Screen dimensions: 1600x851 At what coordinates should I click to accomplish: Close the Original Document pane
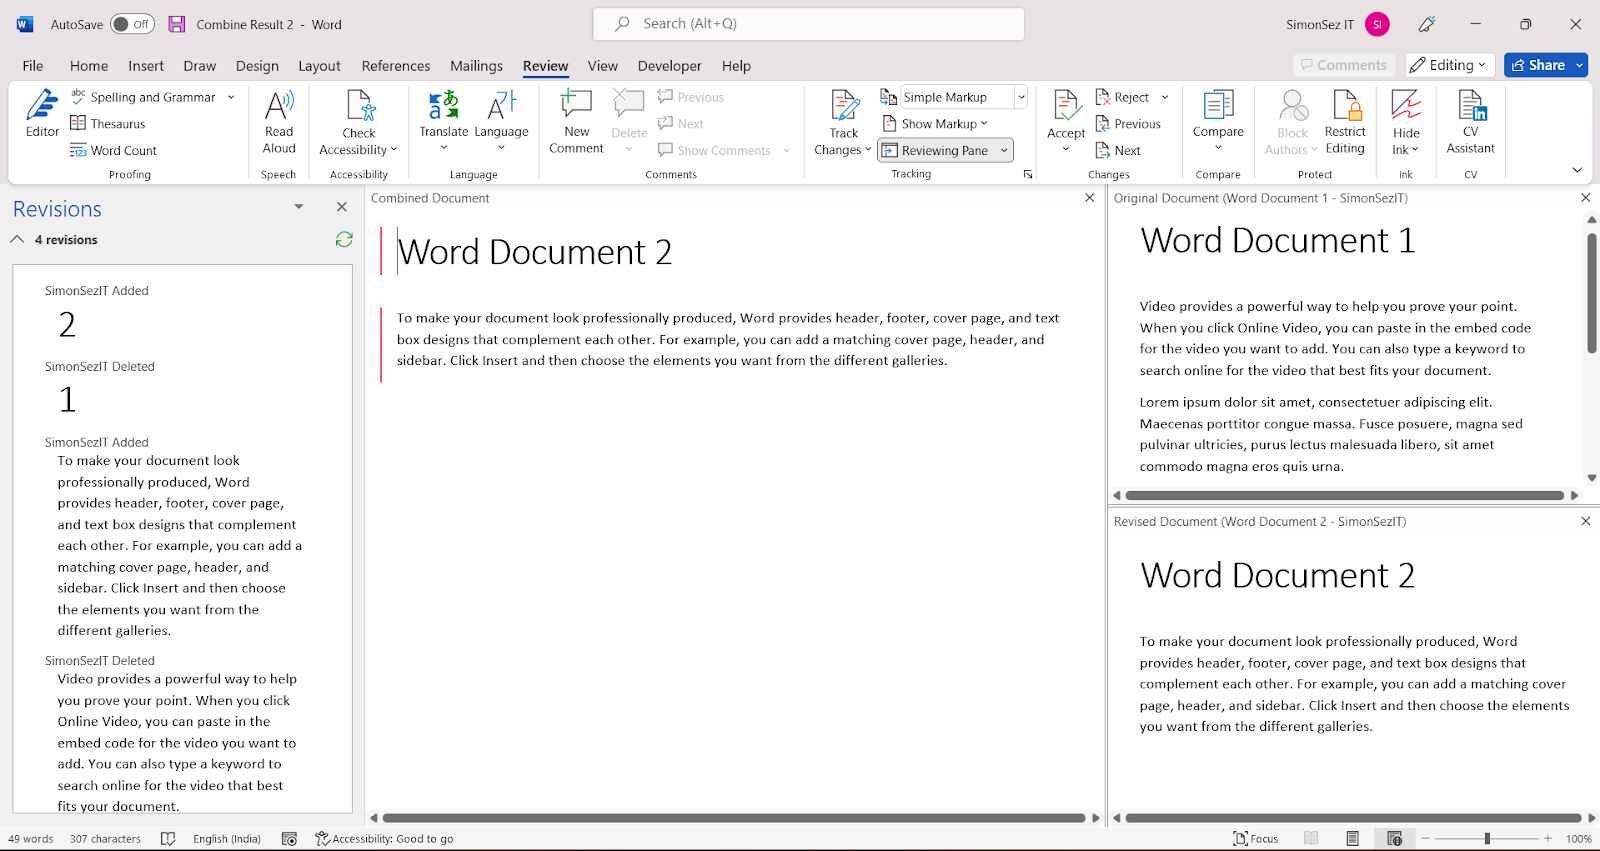pyautogui.click(x=1585, y=198)
